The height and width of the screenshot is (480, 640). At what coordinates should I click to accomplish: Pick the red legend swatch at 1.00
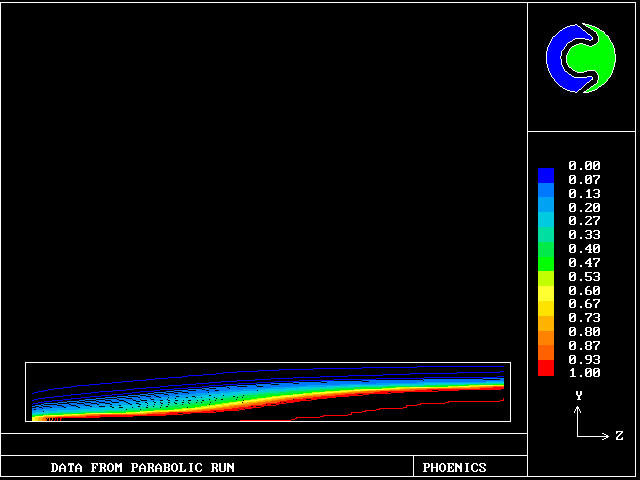tap(545, 369)
